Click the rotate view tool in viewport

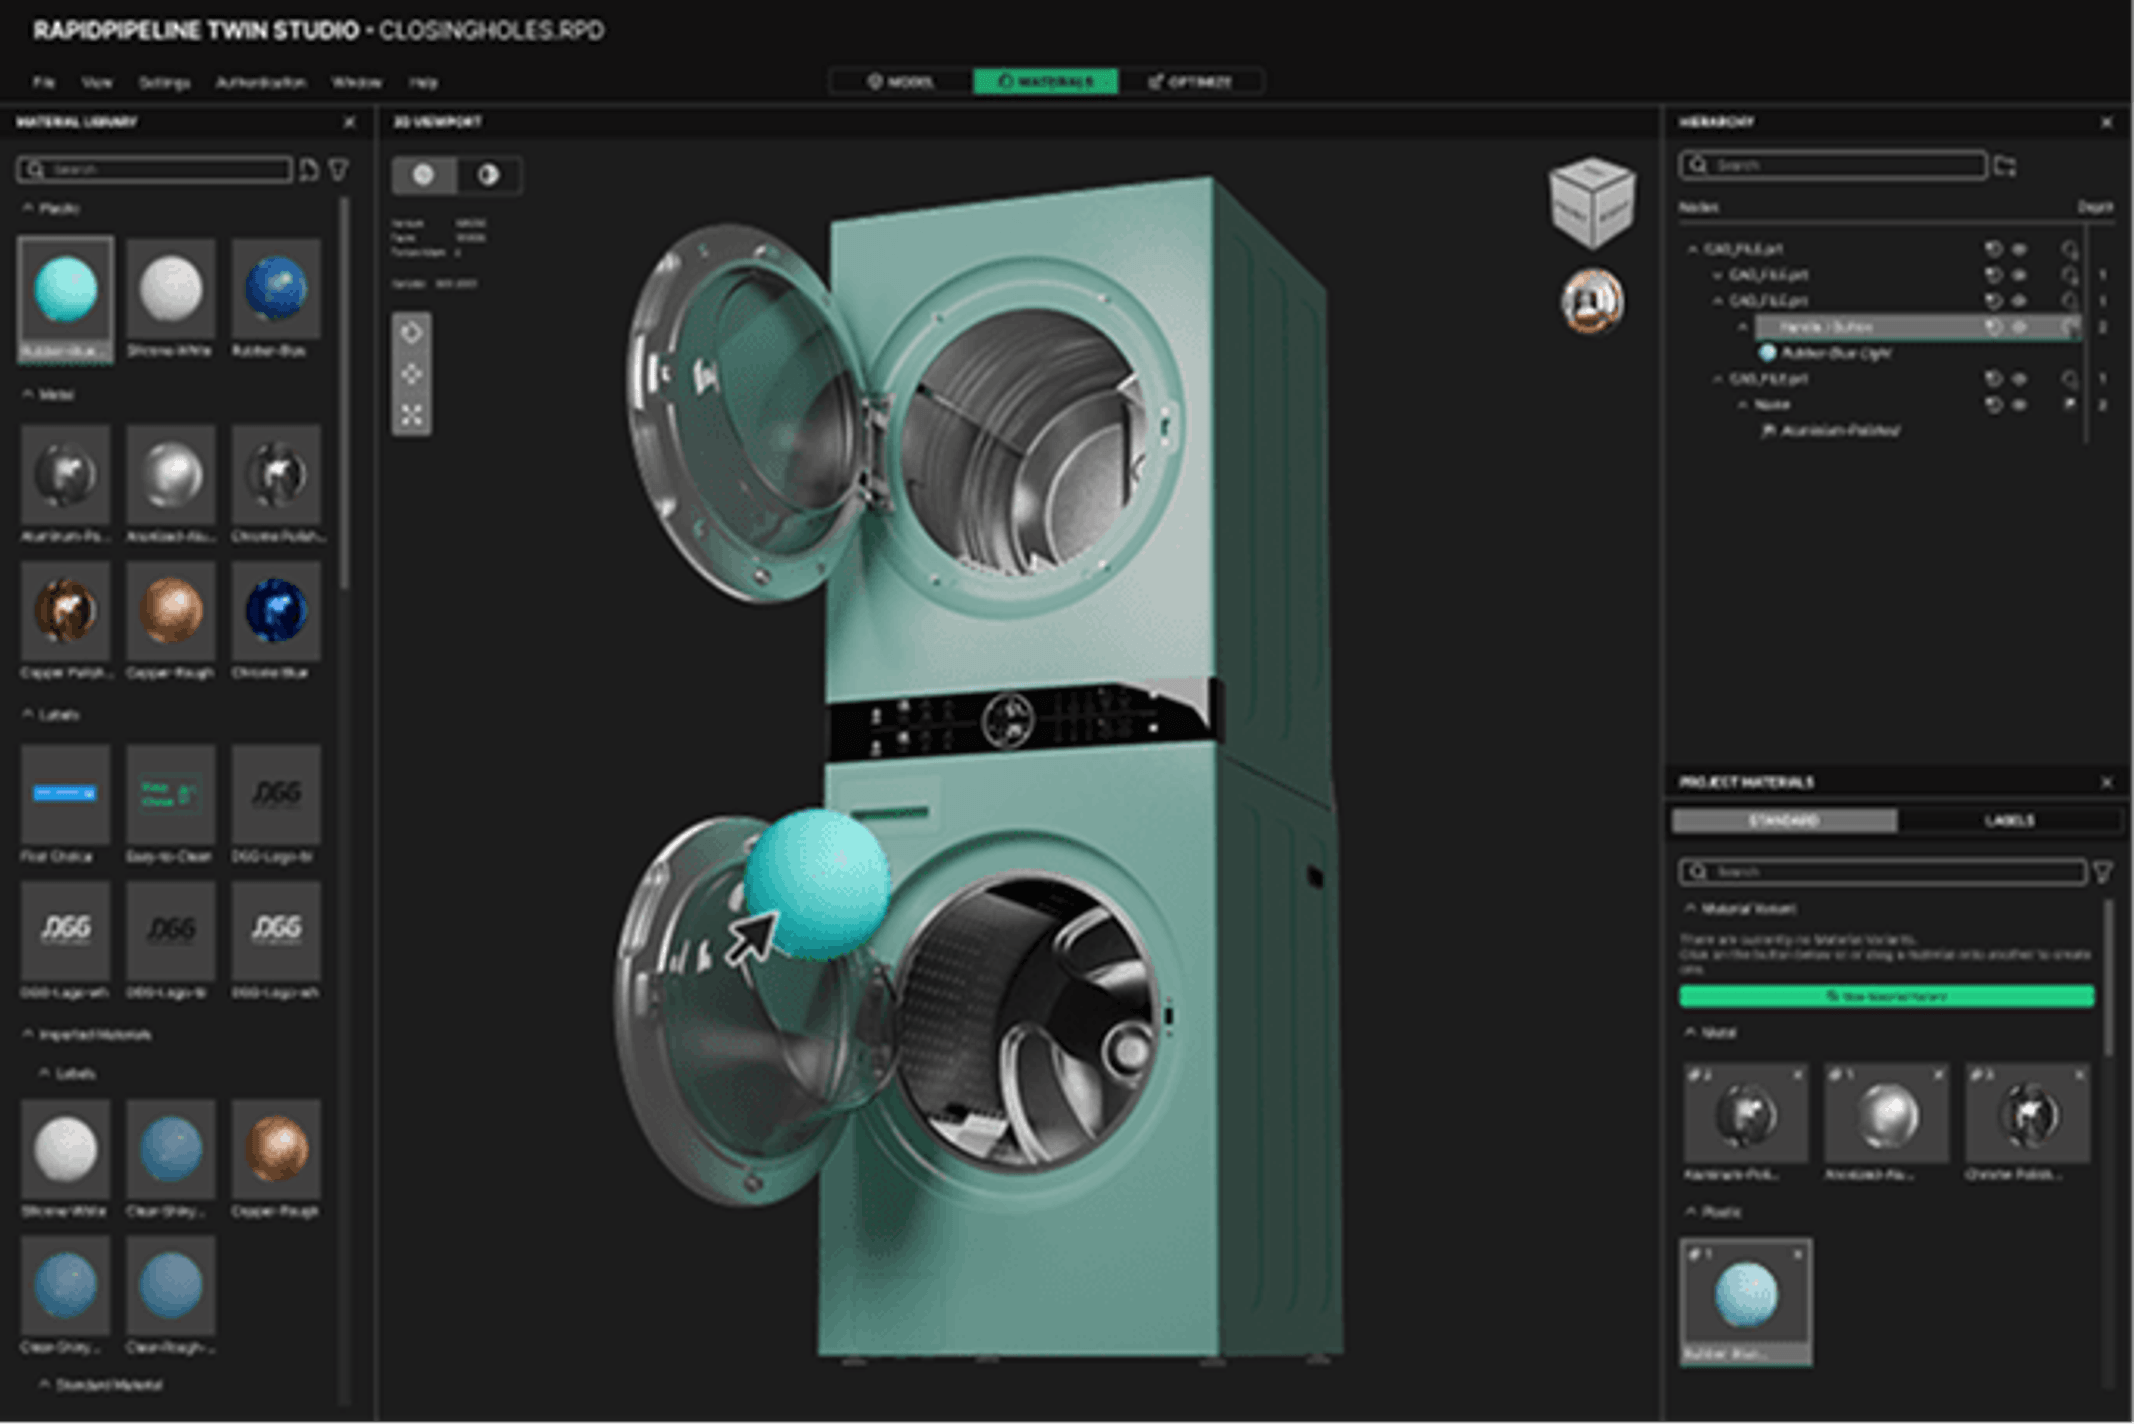point(412,332)
